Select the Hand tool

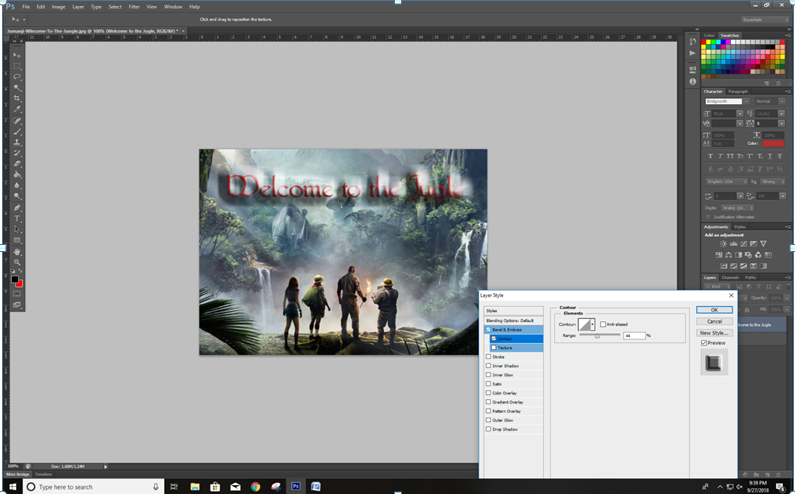(17, 252)
